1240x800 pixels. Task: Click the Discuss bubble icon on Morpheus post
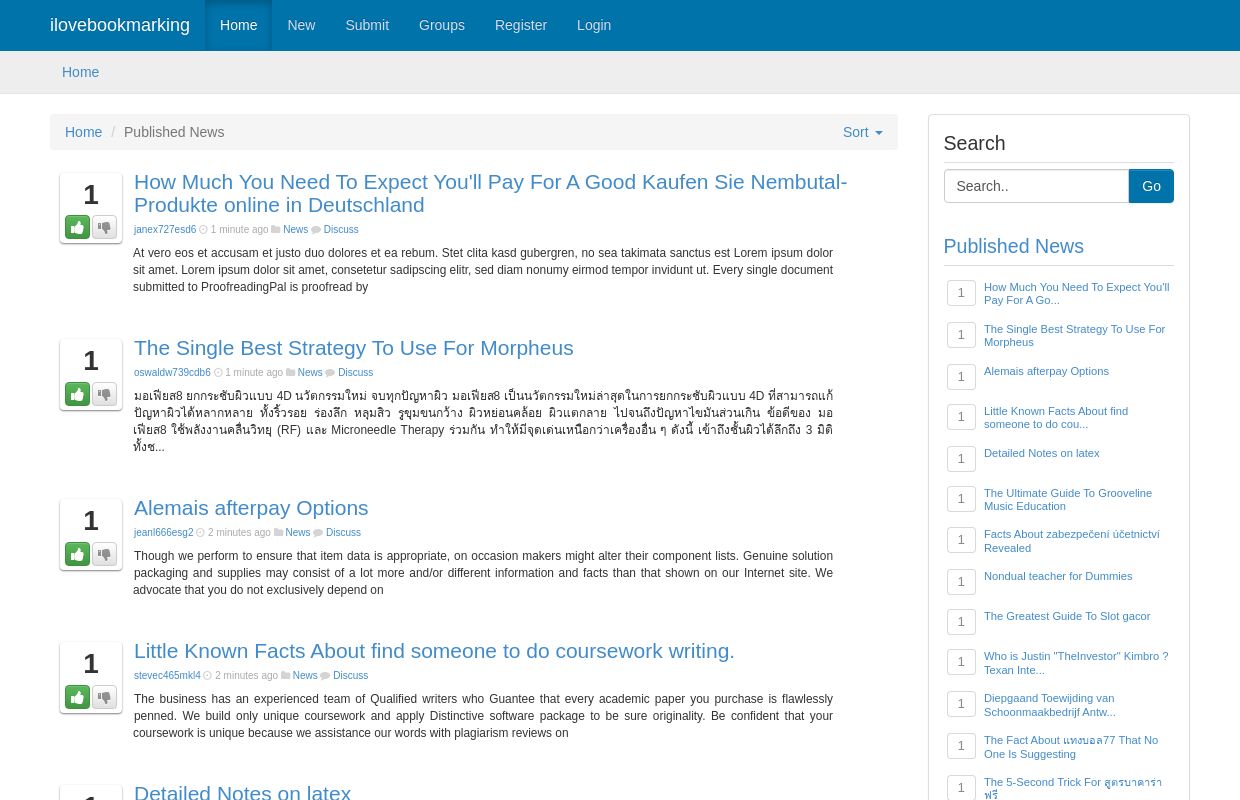(331, 372)
